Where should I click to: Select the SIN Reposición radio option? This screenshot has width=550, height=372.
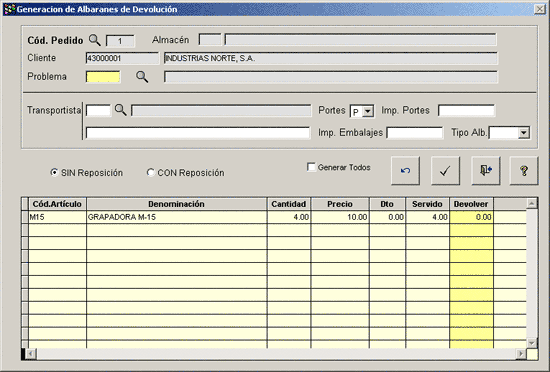54,172
